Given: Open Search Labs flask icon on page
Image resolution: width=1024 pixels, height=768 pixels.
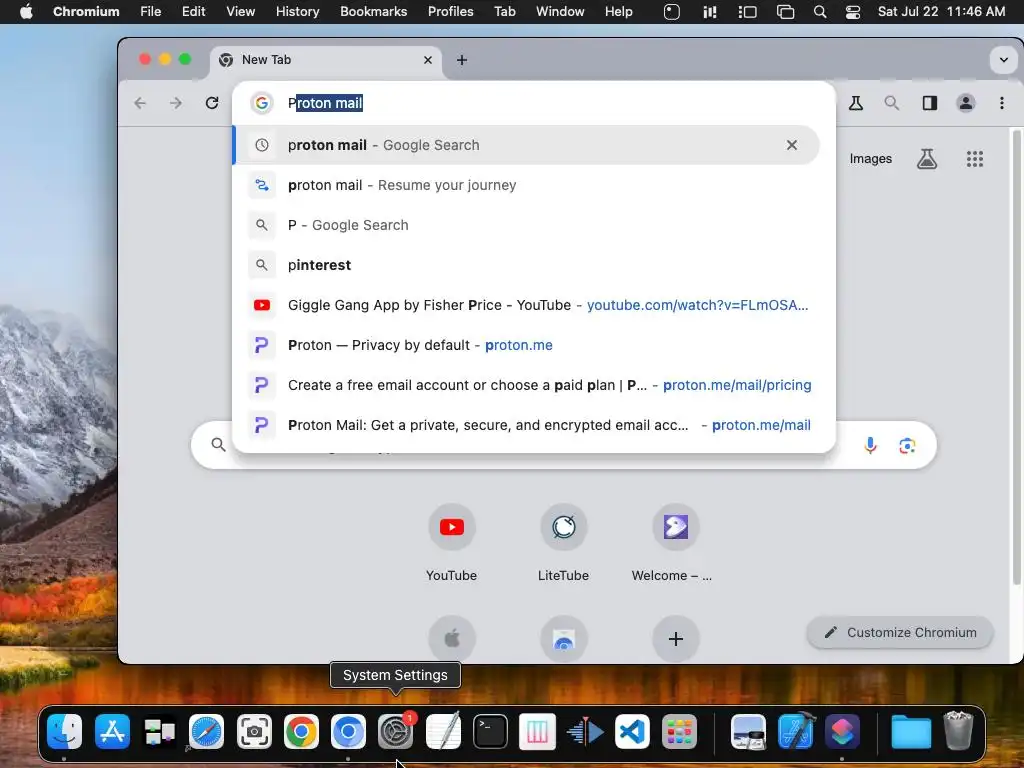Looking at the screenshot, I should 927,159.
